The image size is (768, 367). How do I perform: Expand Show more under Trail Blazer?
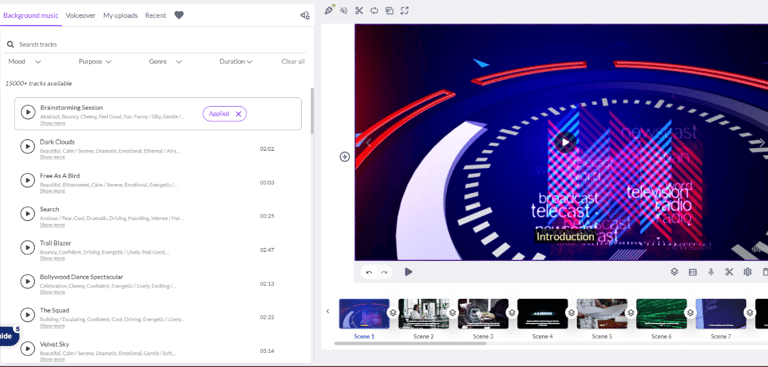[x=52, y=258]
